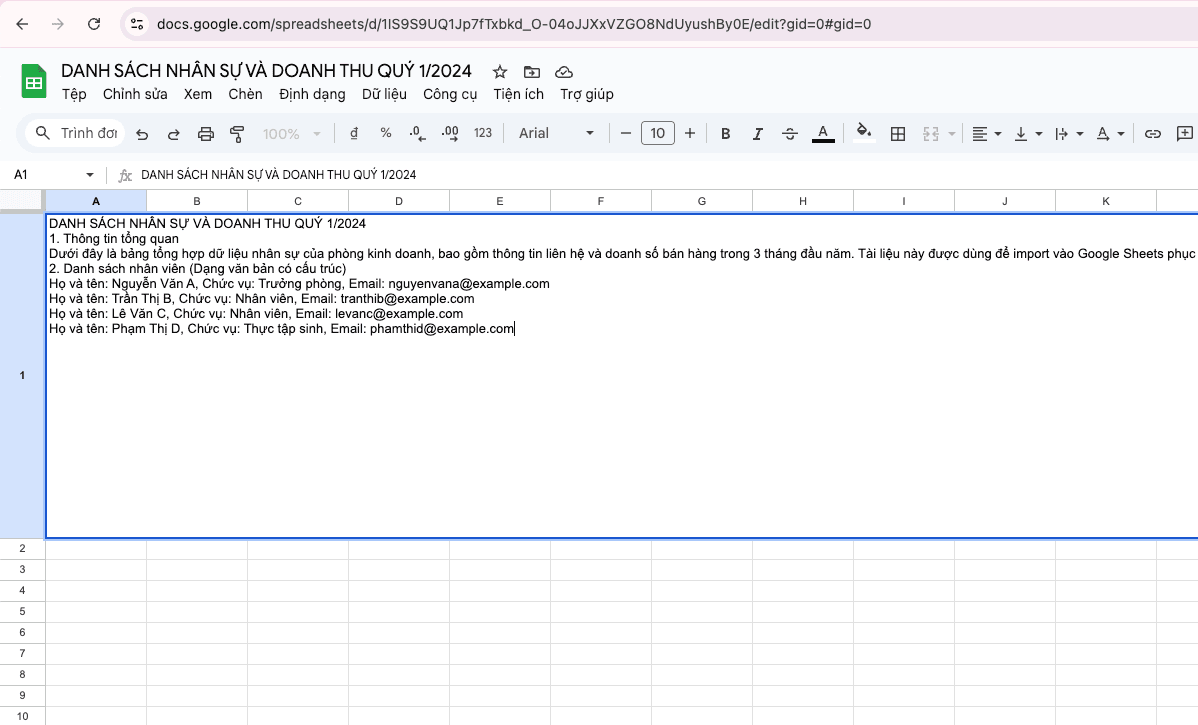Image resolution: width=1198 pixels, height=725 pixels.
Task: Open the borders tool icon
Action: click(x=898, y=134)
